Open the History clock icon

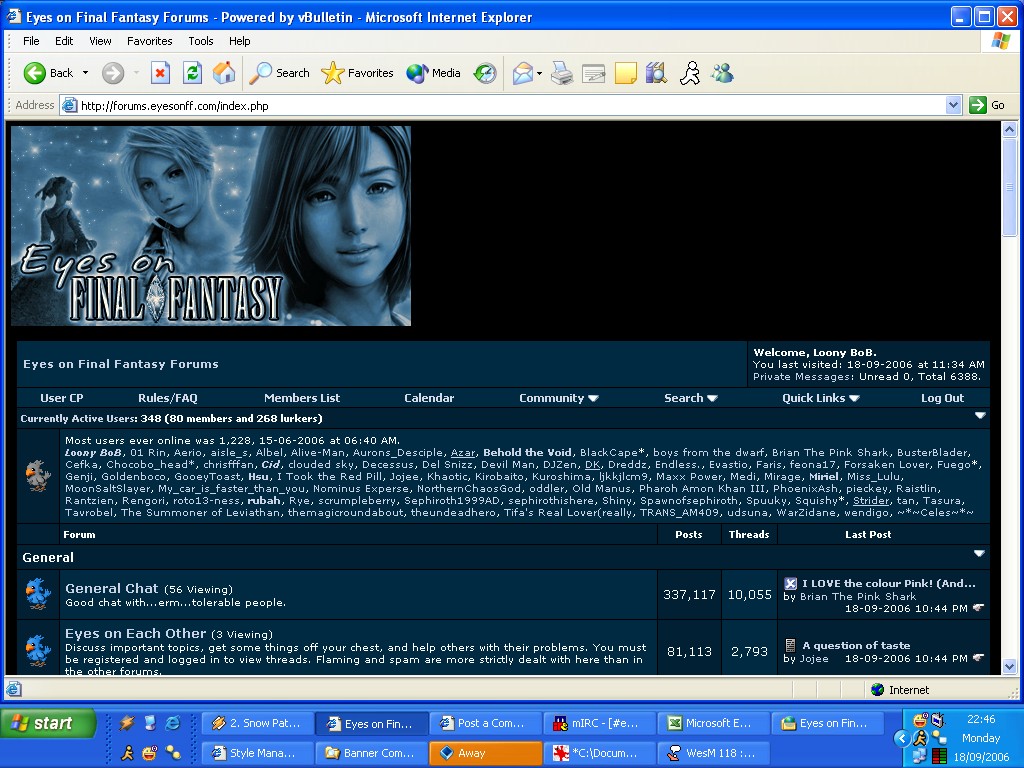point(485,73)
